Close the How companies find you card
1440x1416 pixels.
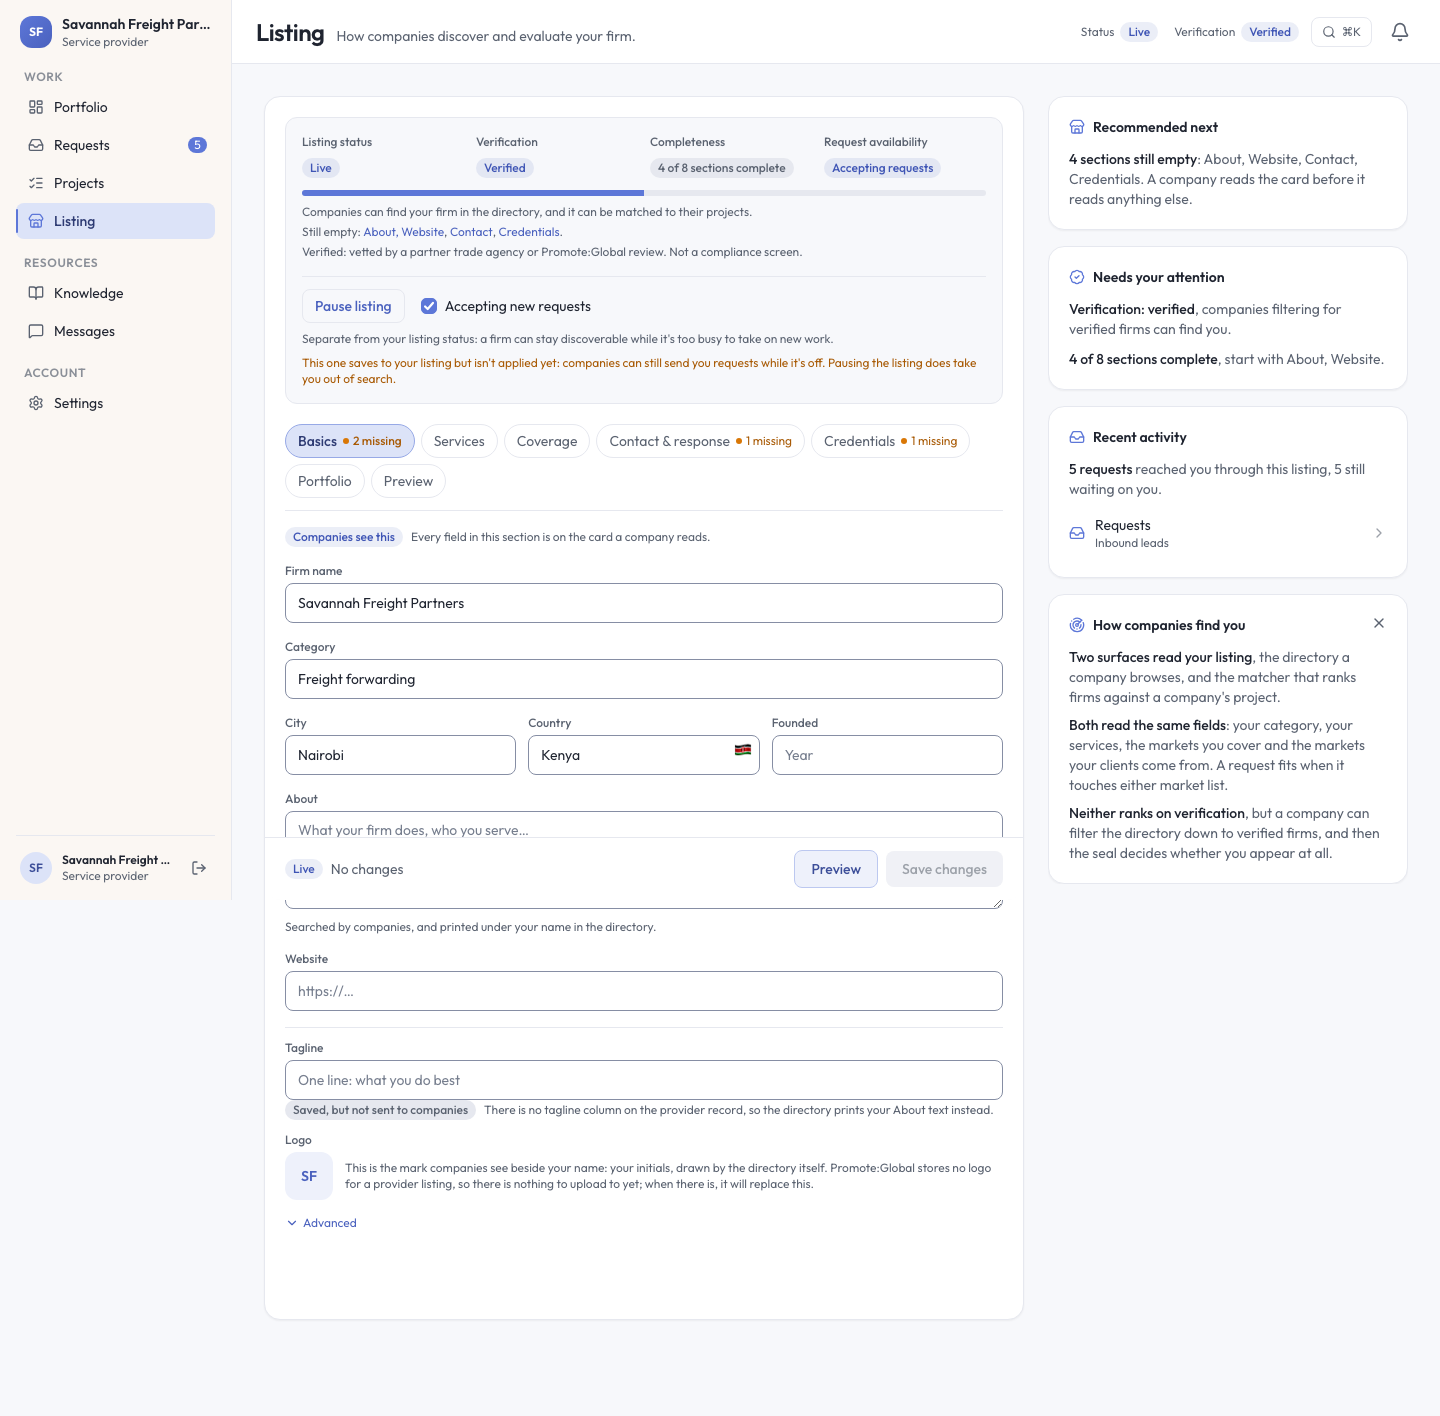[1379, 623]
